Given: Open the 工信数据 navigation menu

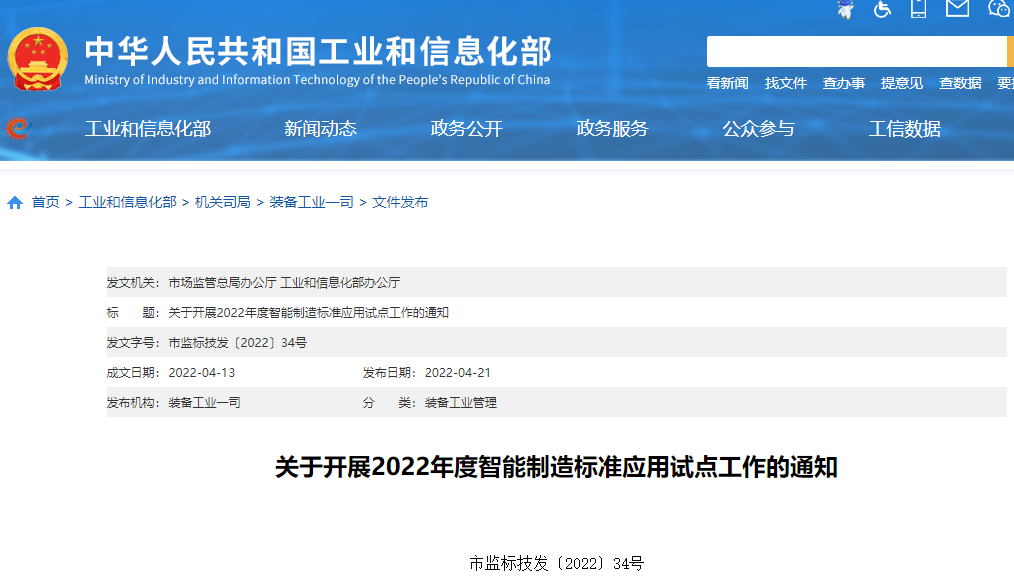Looking at the screenshot, I should (903, 129).
